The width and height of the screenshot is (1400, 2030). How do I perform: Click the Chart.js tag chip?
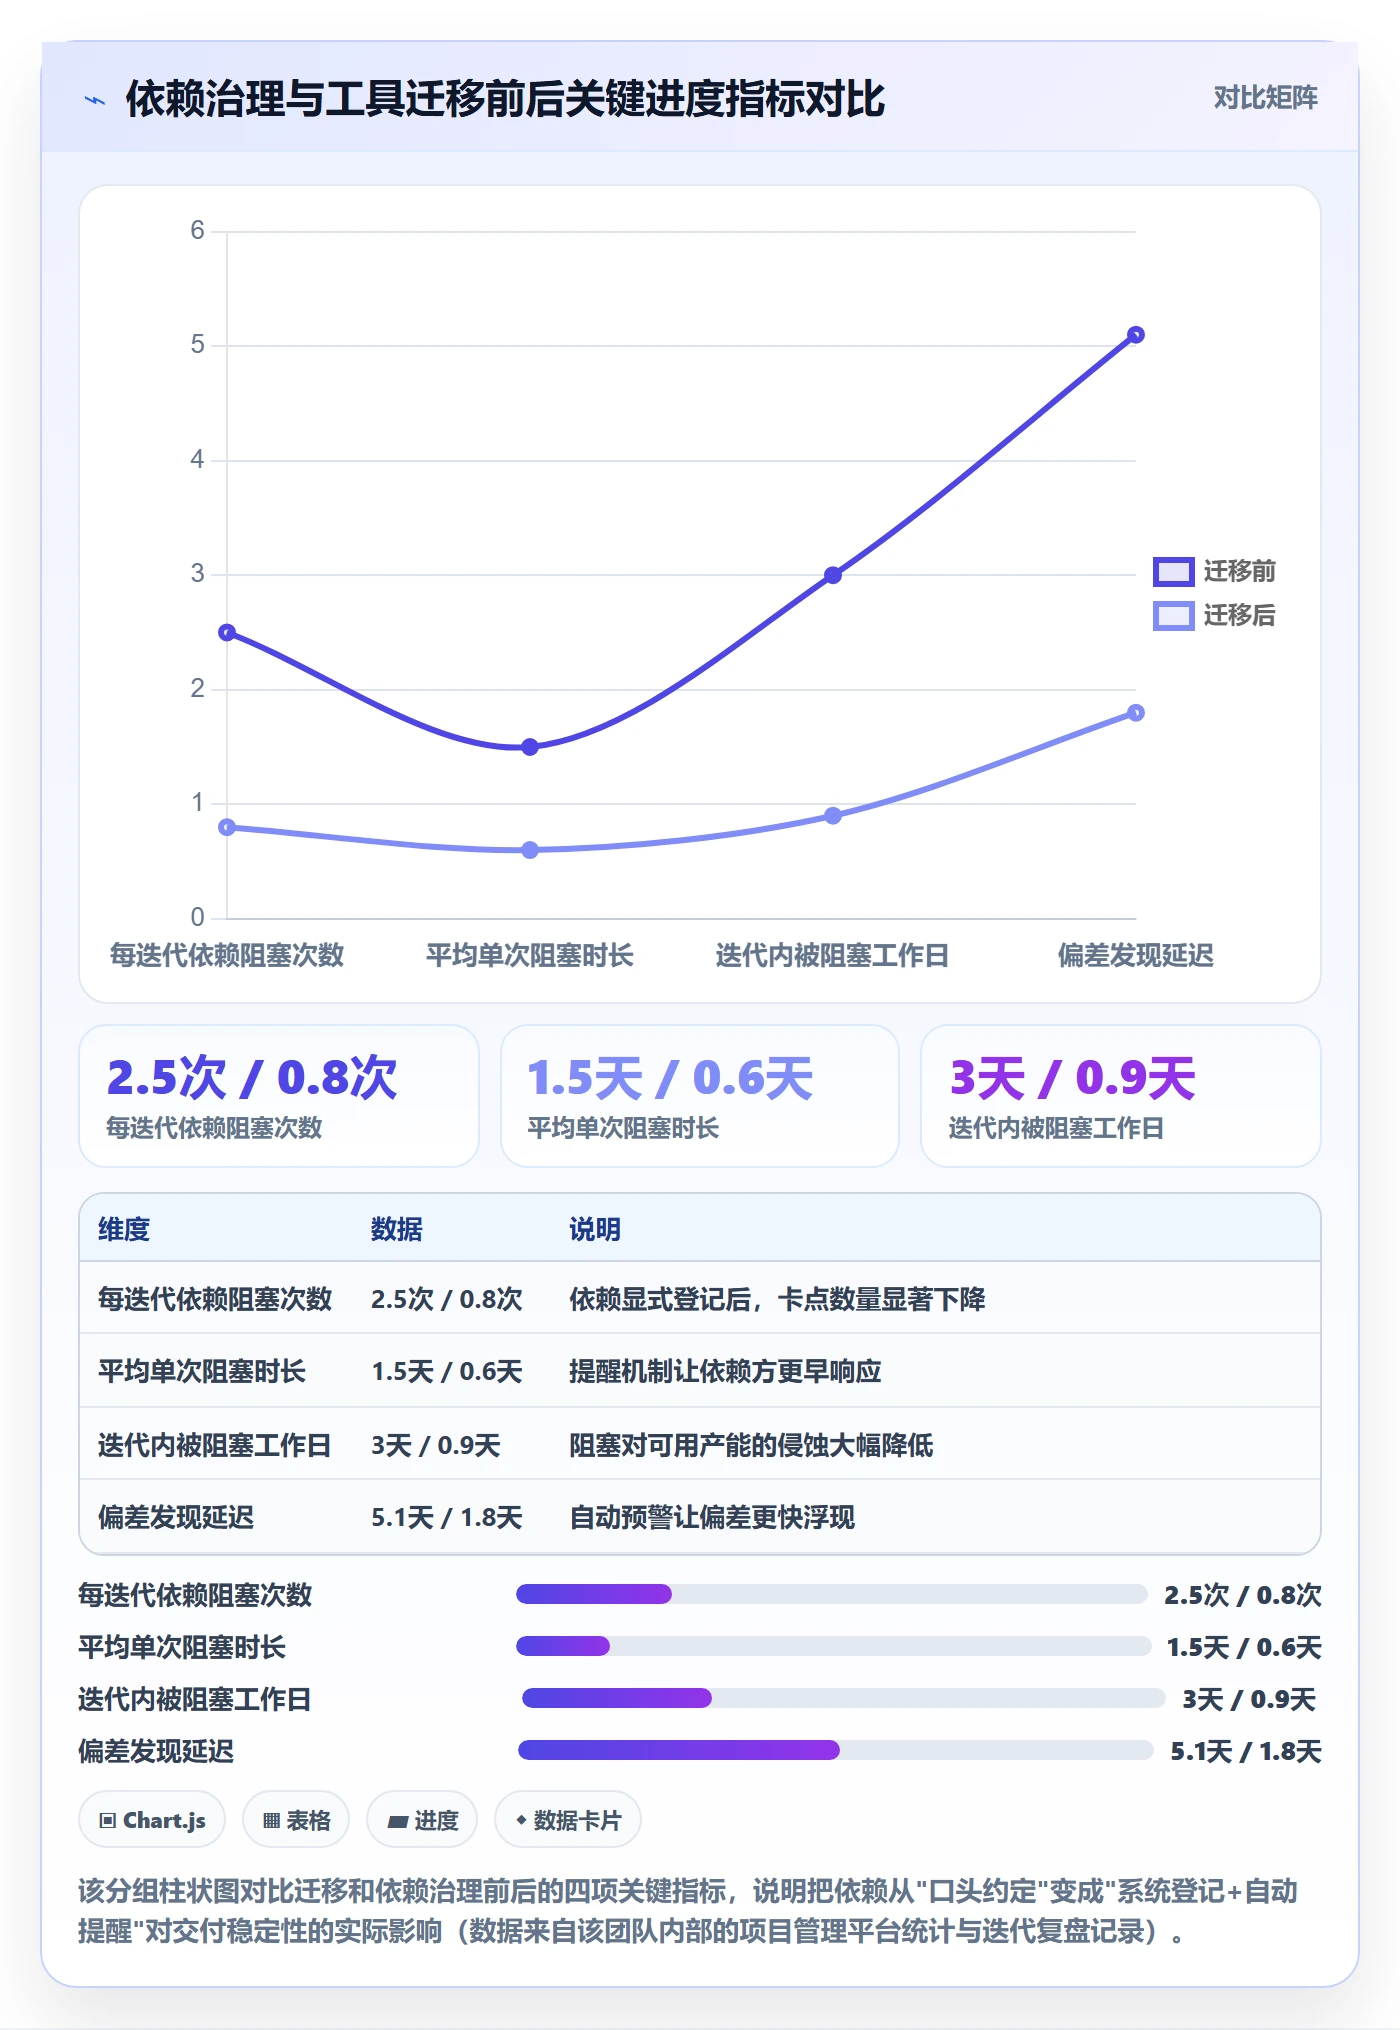tap(152, 1820)
